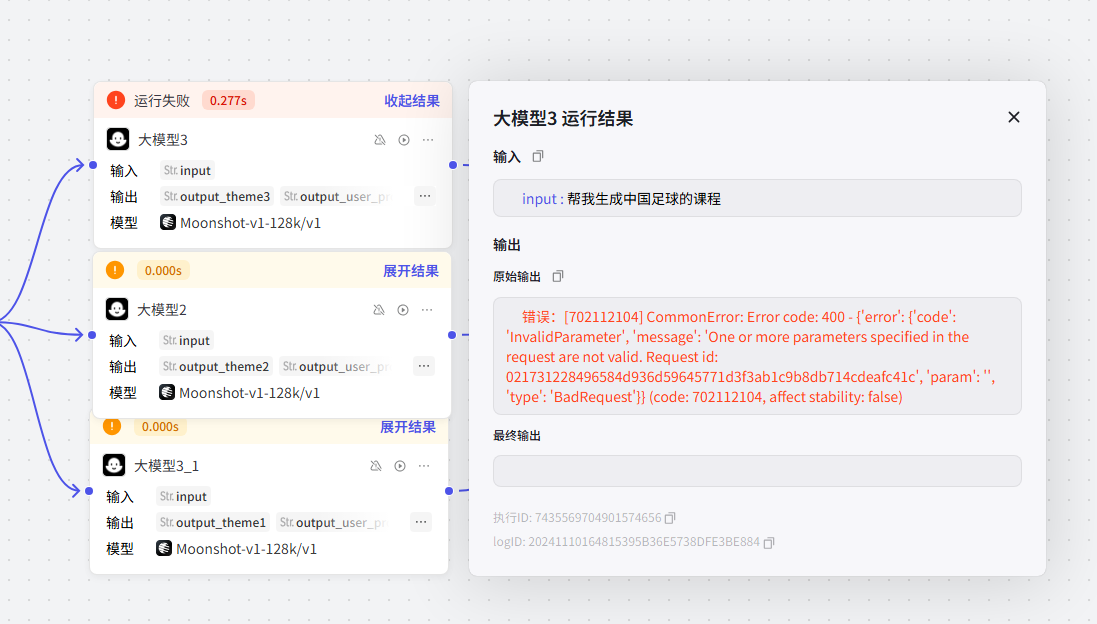Viewport: 1097px width, 624px height.
Task: Click the 大模型3_1 node title
Action: click(167, 466)
